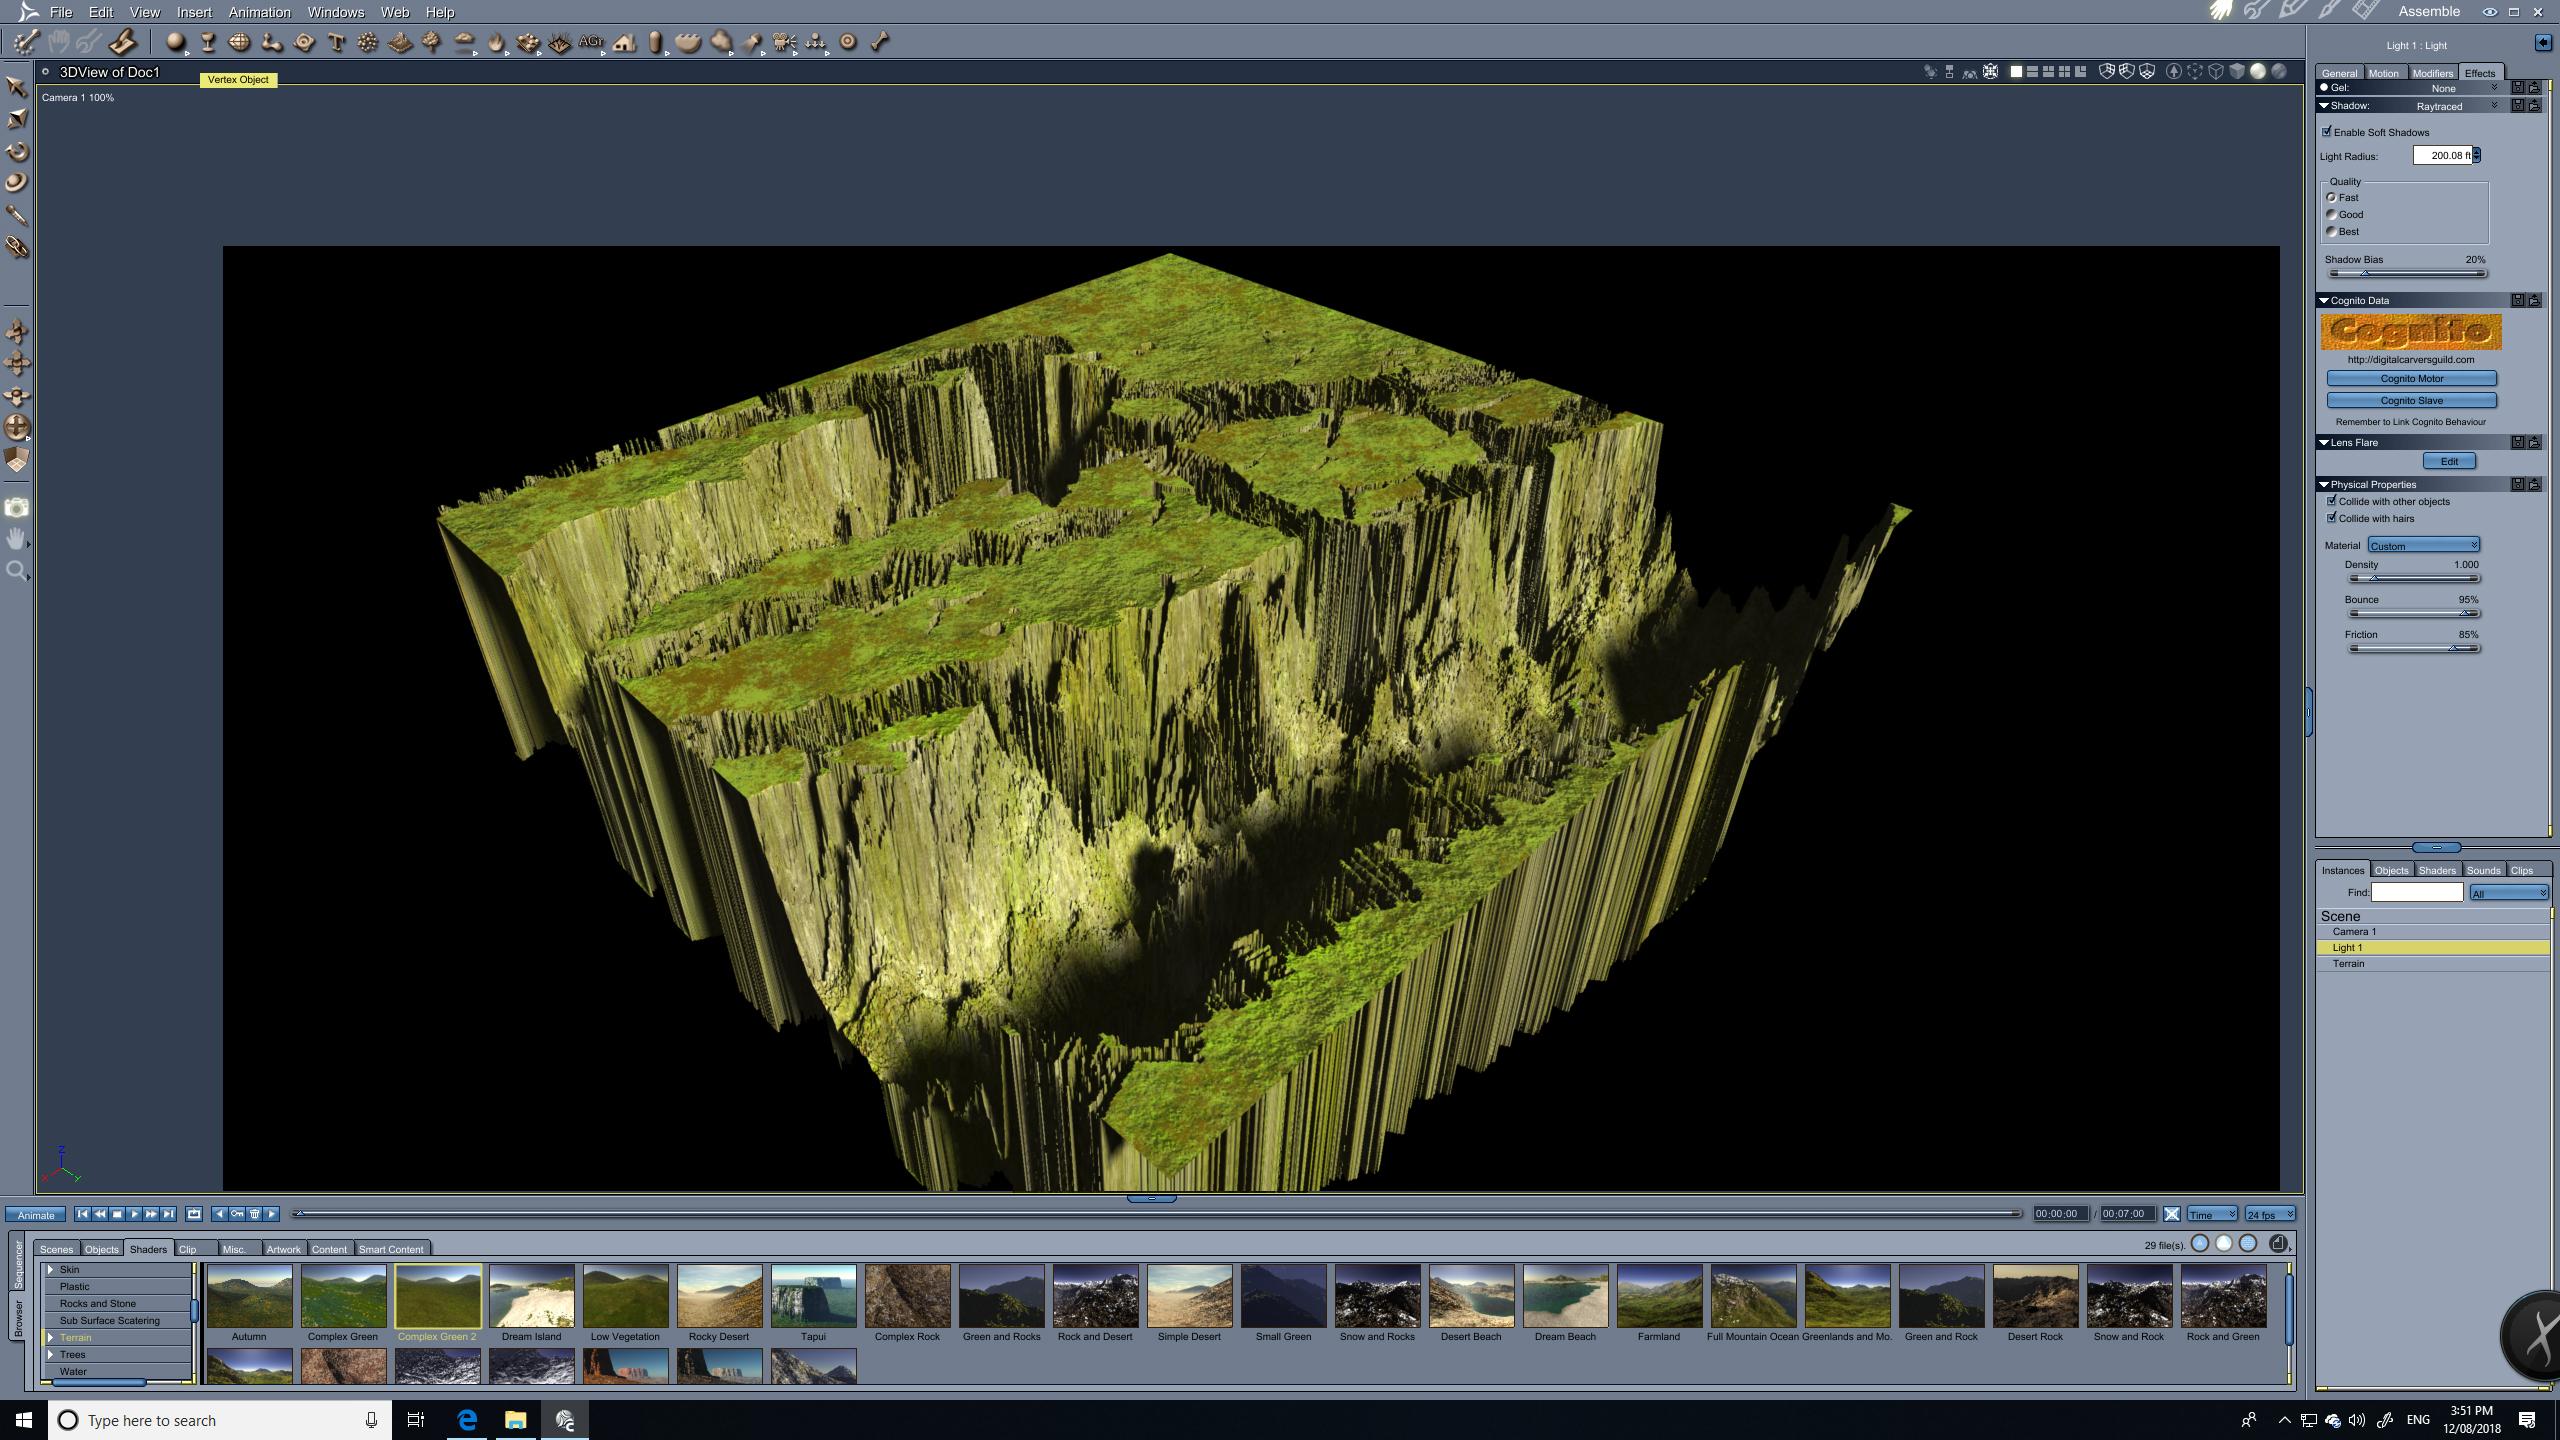Image resolution: width=2560 pixels, height=1440 pixels.
Task: Click the Fire primitive tool
Action: click(x=496, y=42)
